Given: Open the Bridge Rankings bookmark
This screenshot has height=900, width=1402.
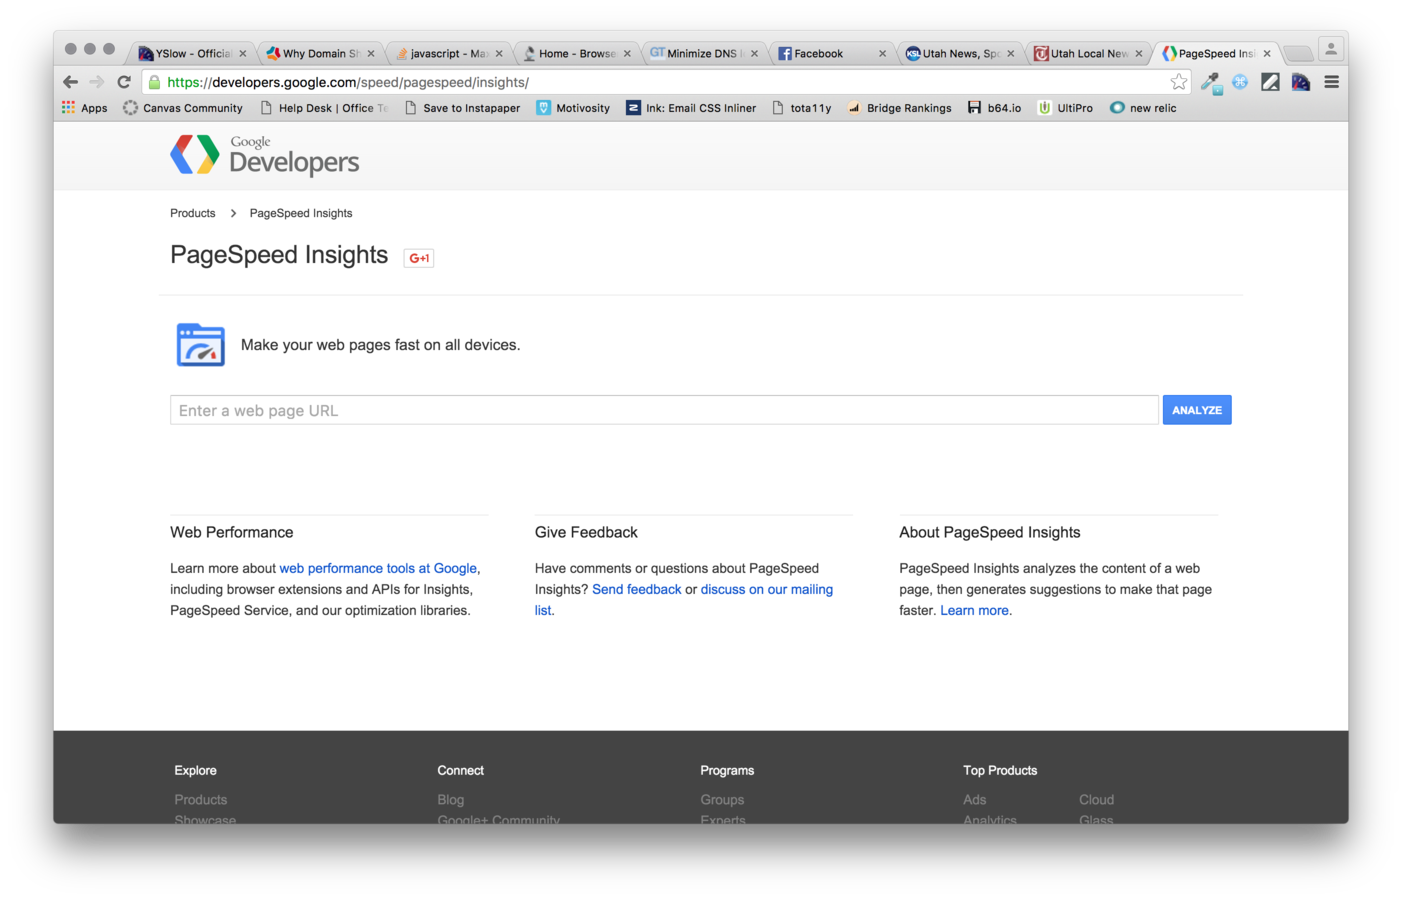Looking at the screenshot, I should (899, 108).
